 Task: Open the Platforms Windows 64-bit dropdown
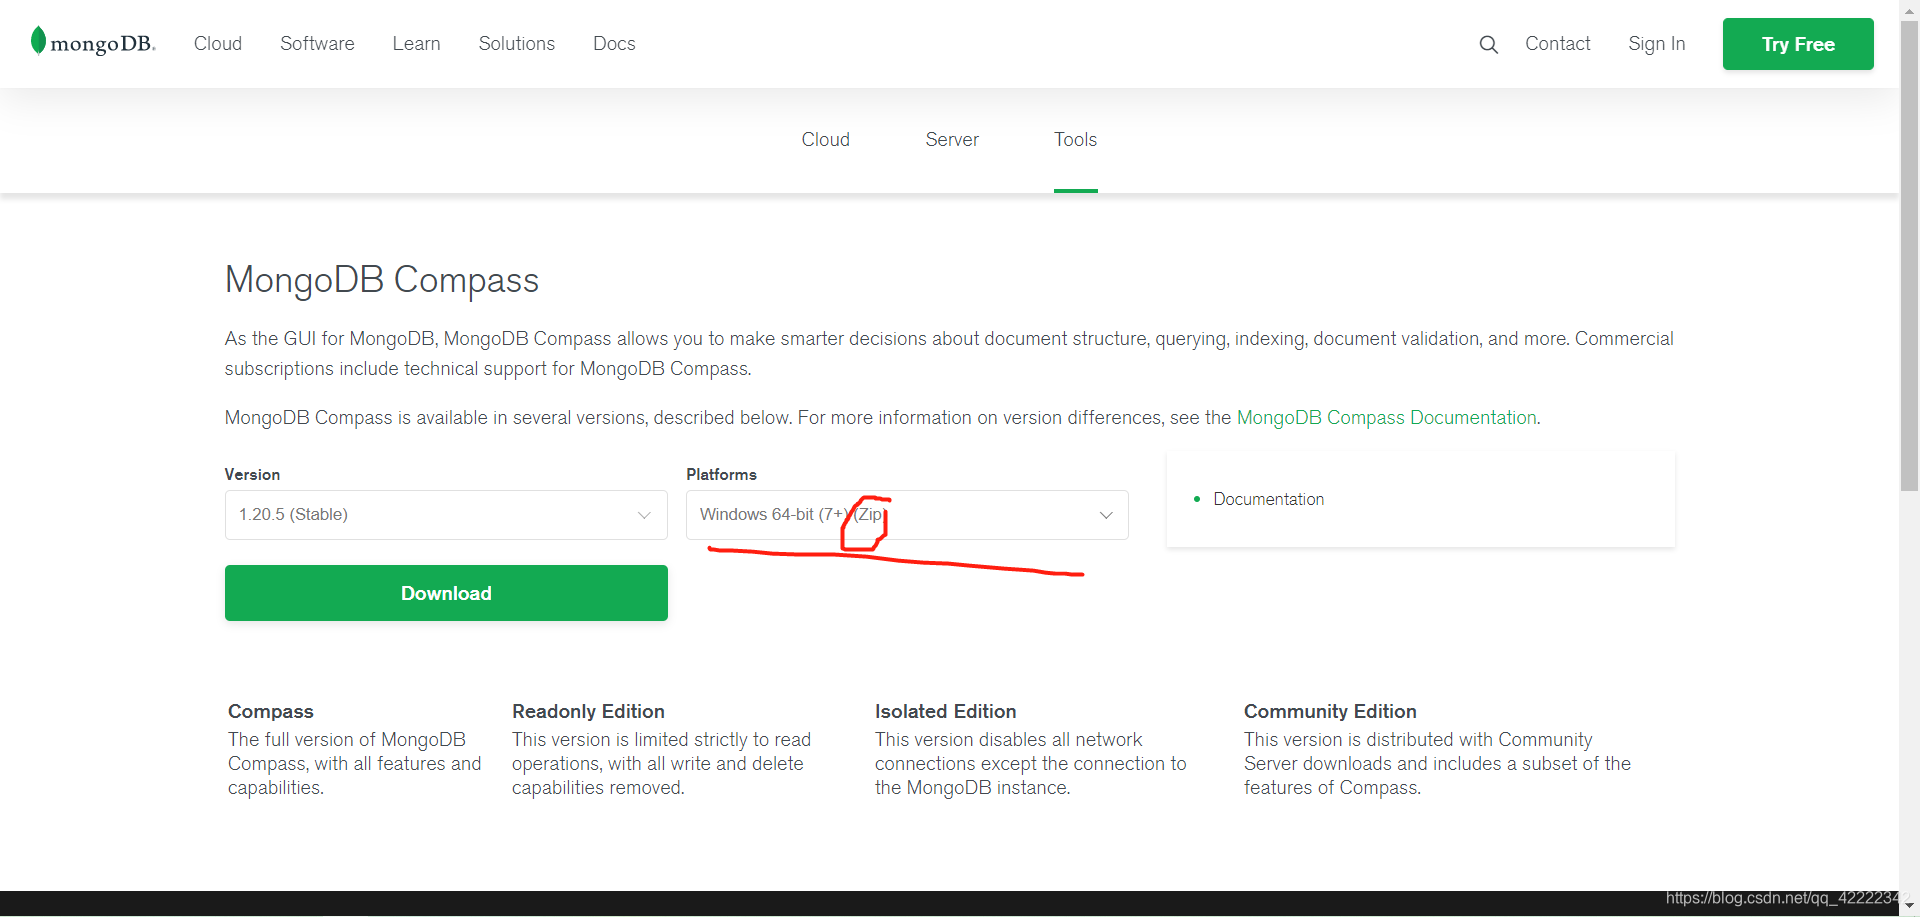coord(907,515)
